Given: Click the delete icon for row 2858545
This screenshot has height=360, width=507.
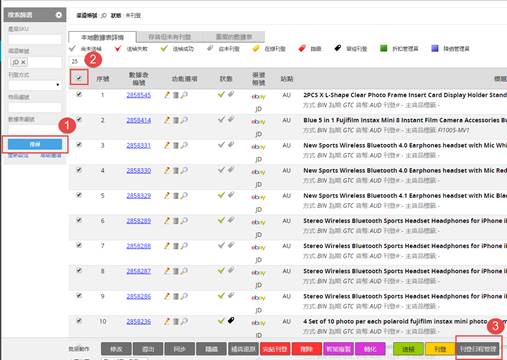Looking at the screenshot, I should coord(176,95).
